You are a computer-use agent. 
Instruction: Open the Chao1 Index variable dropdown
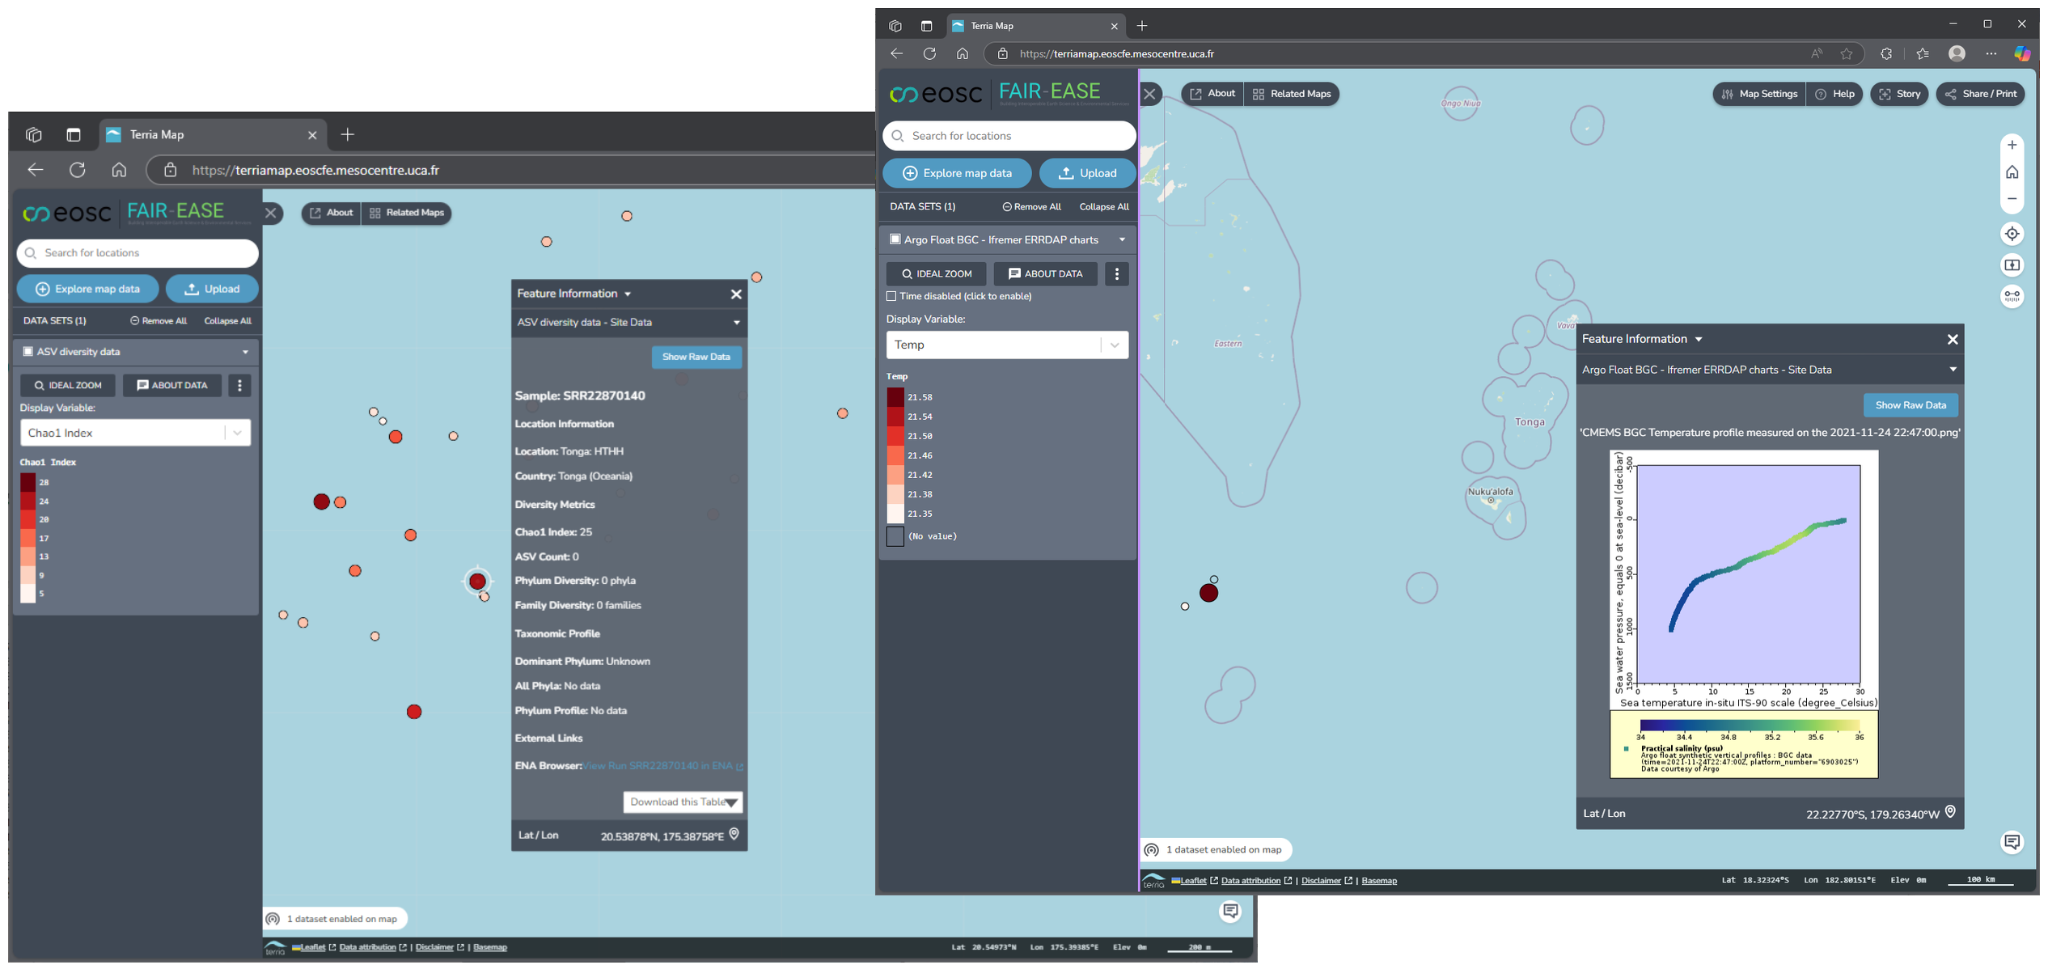tap(237, 432)
